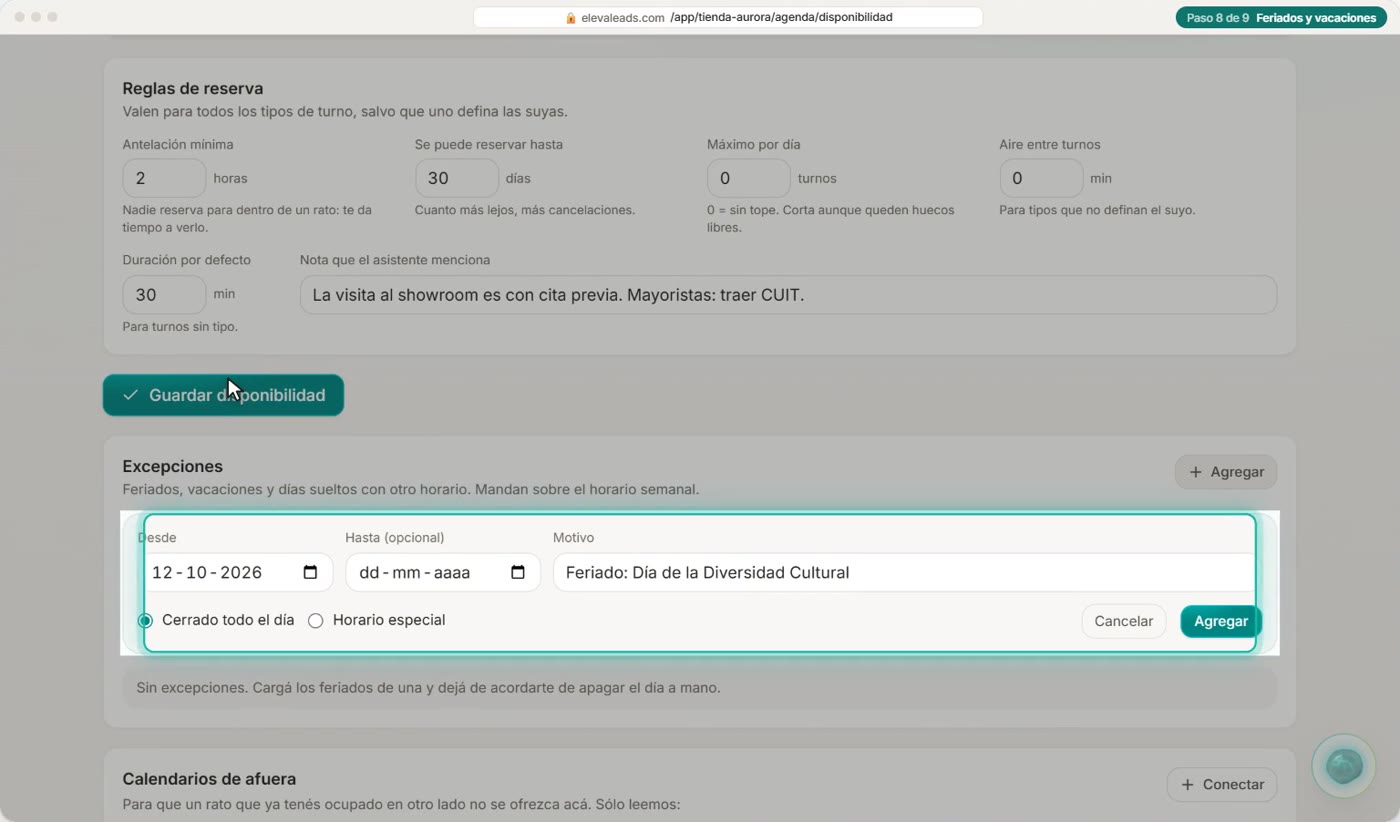Click the browser address bar URL
This screenshot has width=1400, height=822.
[x=728, y=18]
